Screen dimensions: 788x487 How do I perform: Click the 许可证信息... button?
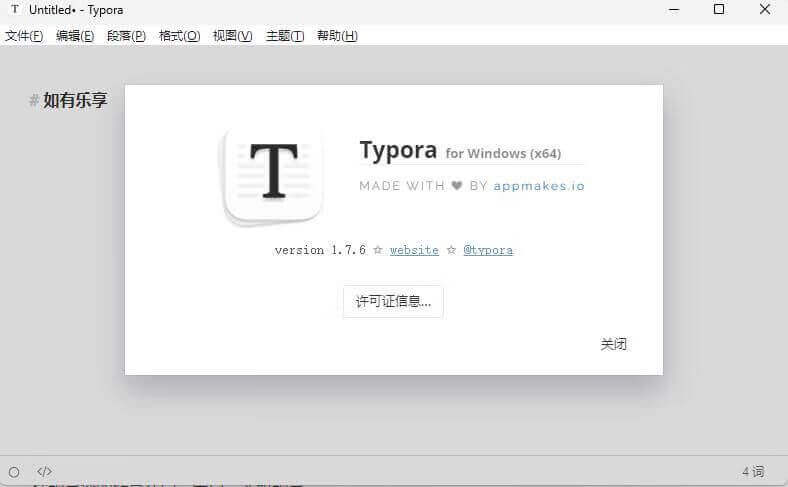click(393, 302)
